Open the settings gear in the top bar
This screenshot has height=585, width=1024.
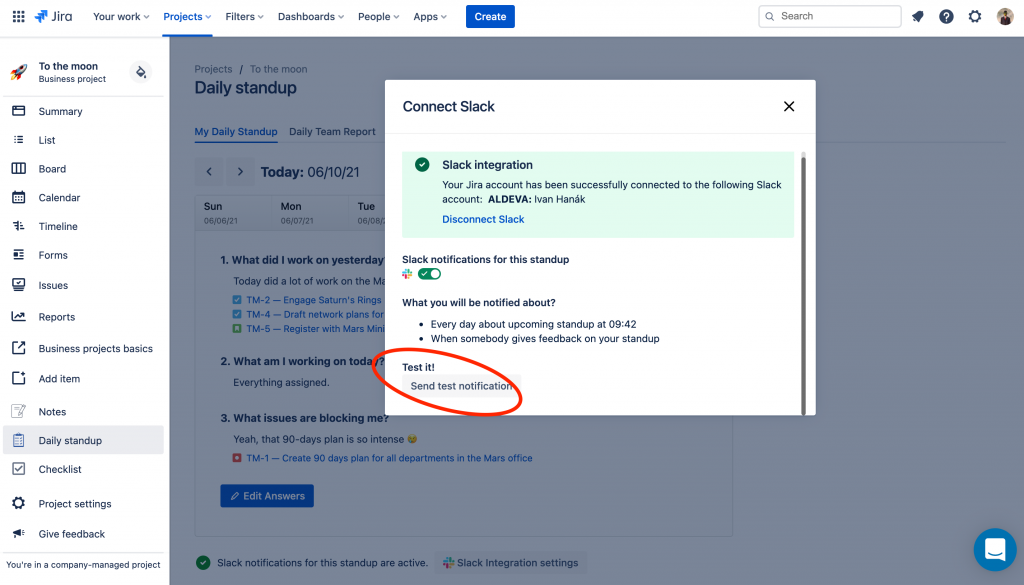[x=974, y=16]
